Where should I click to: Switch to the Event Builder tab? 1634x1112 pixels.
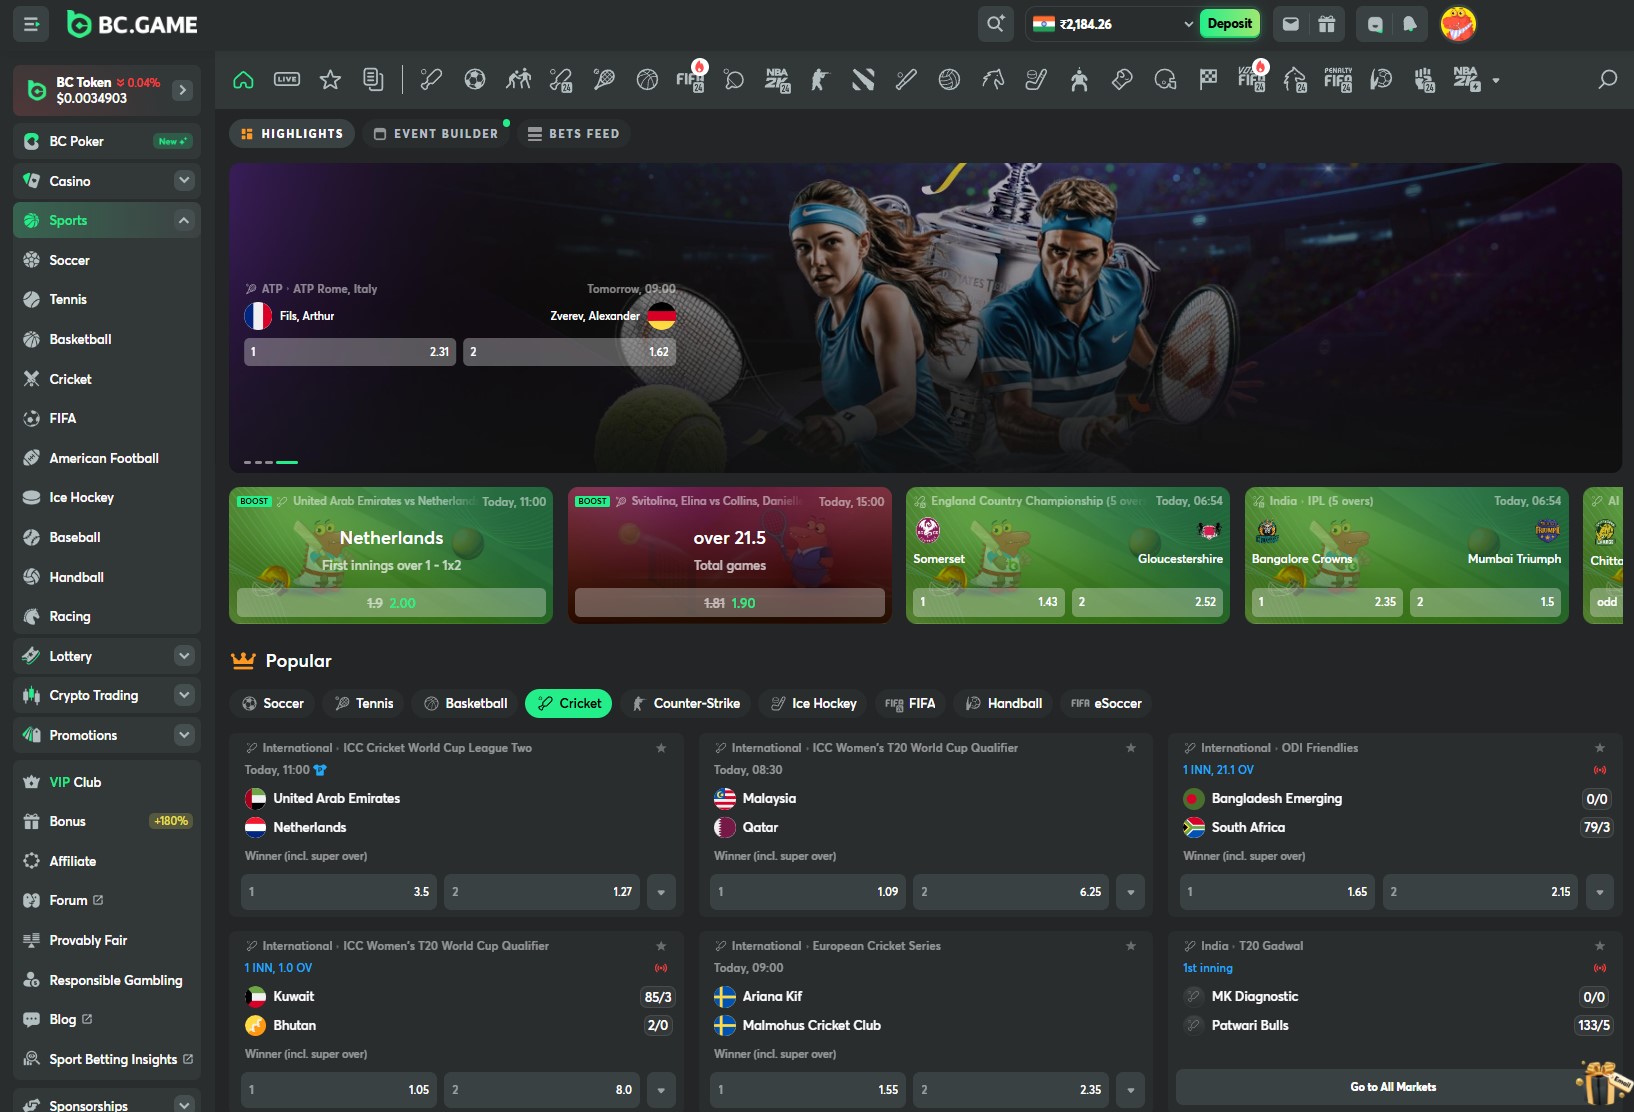pos(436,134)
